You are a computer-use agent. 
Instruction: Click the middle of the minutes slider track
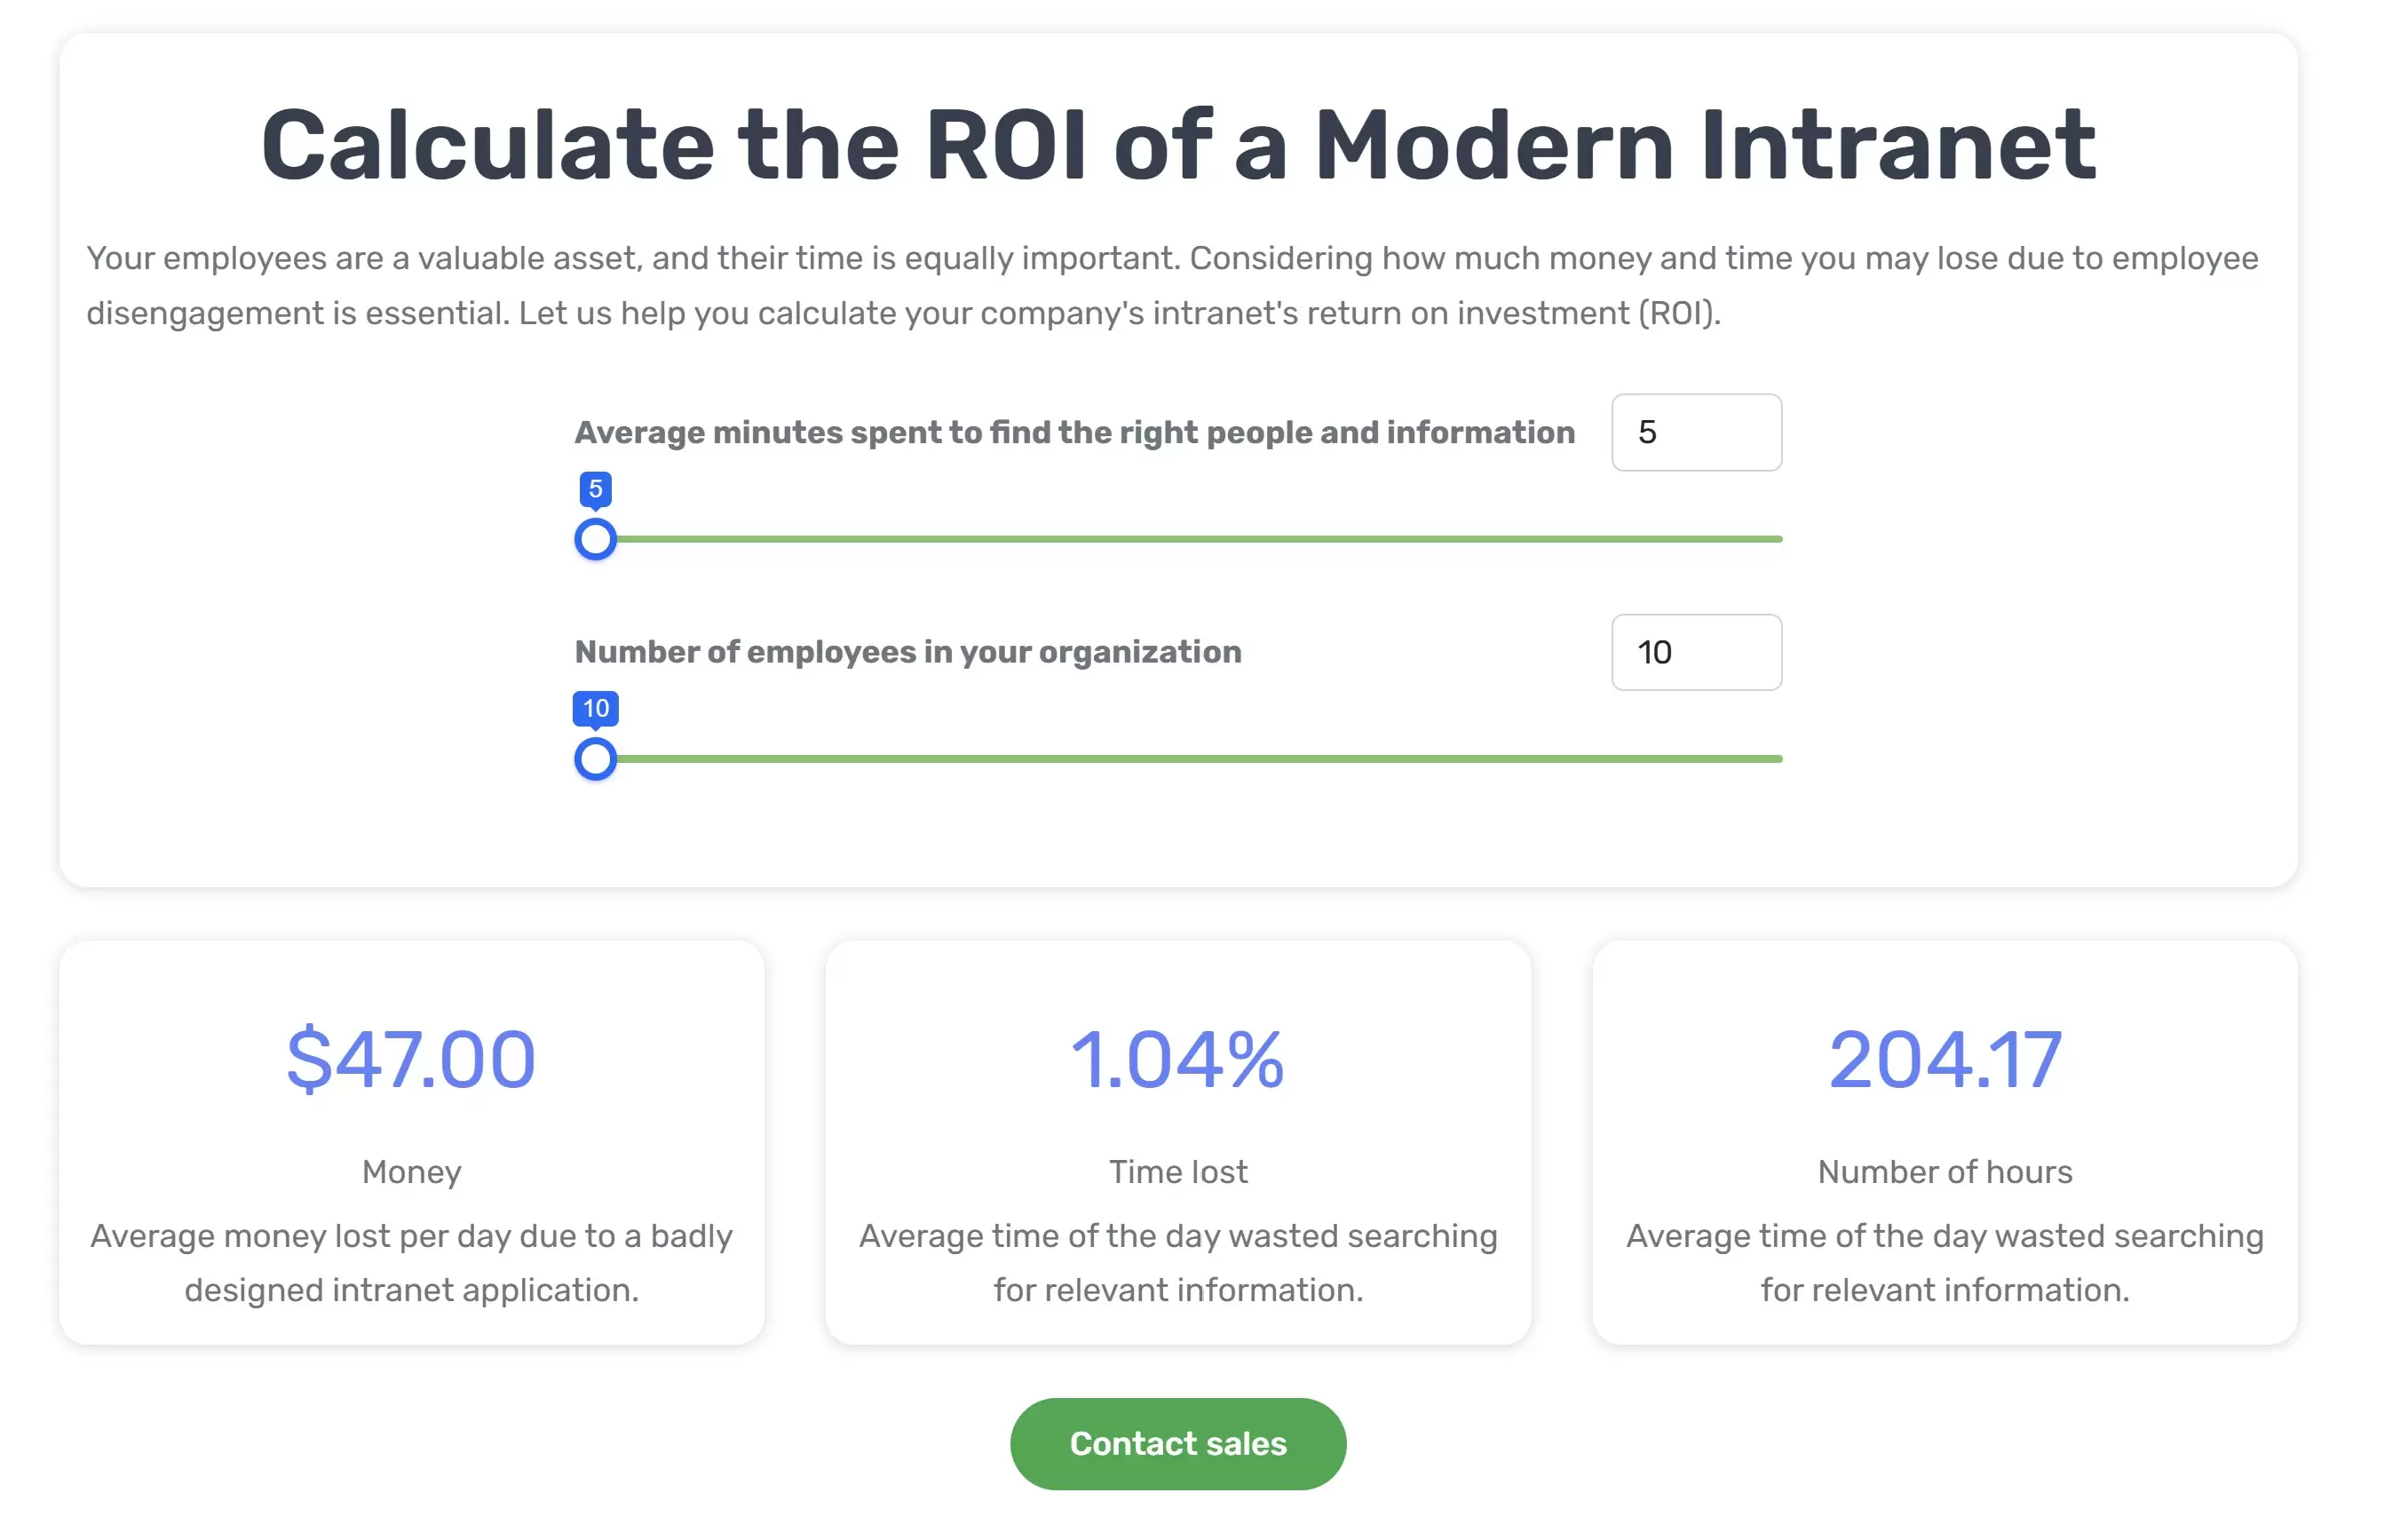coord(1190,539)
